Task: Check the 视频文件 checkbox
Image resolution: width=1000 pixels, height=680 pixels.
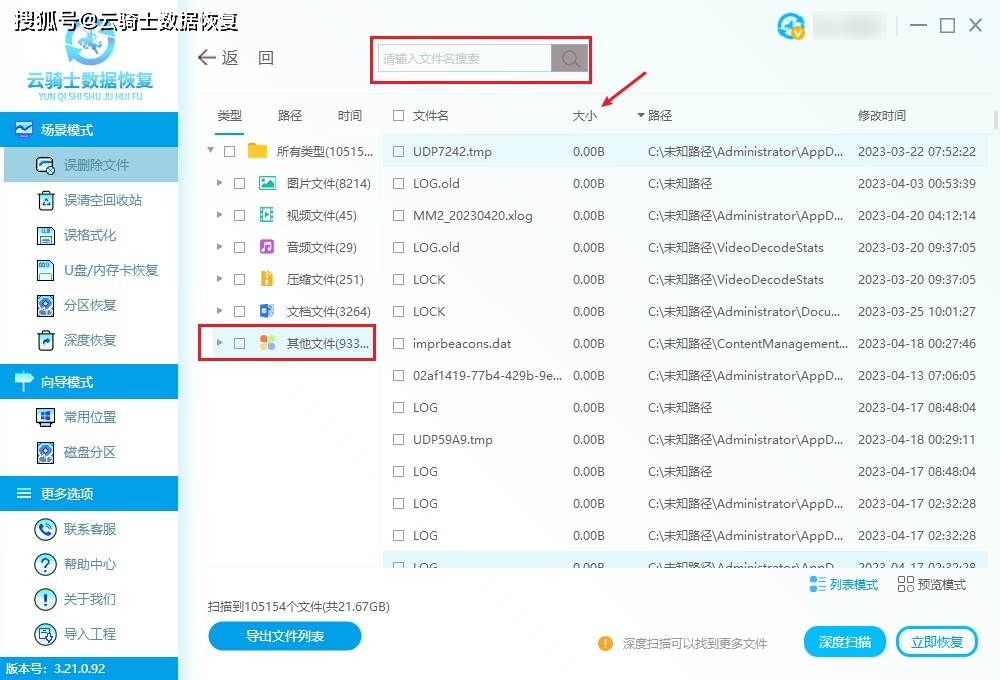Action: [x=240, y=216]
